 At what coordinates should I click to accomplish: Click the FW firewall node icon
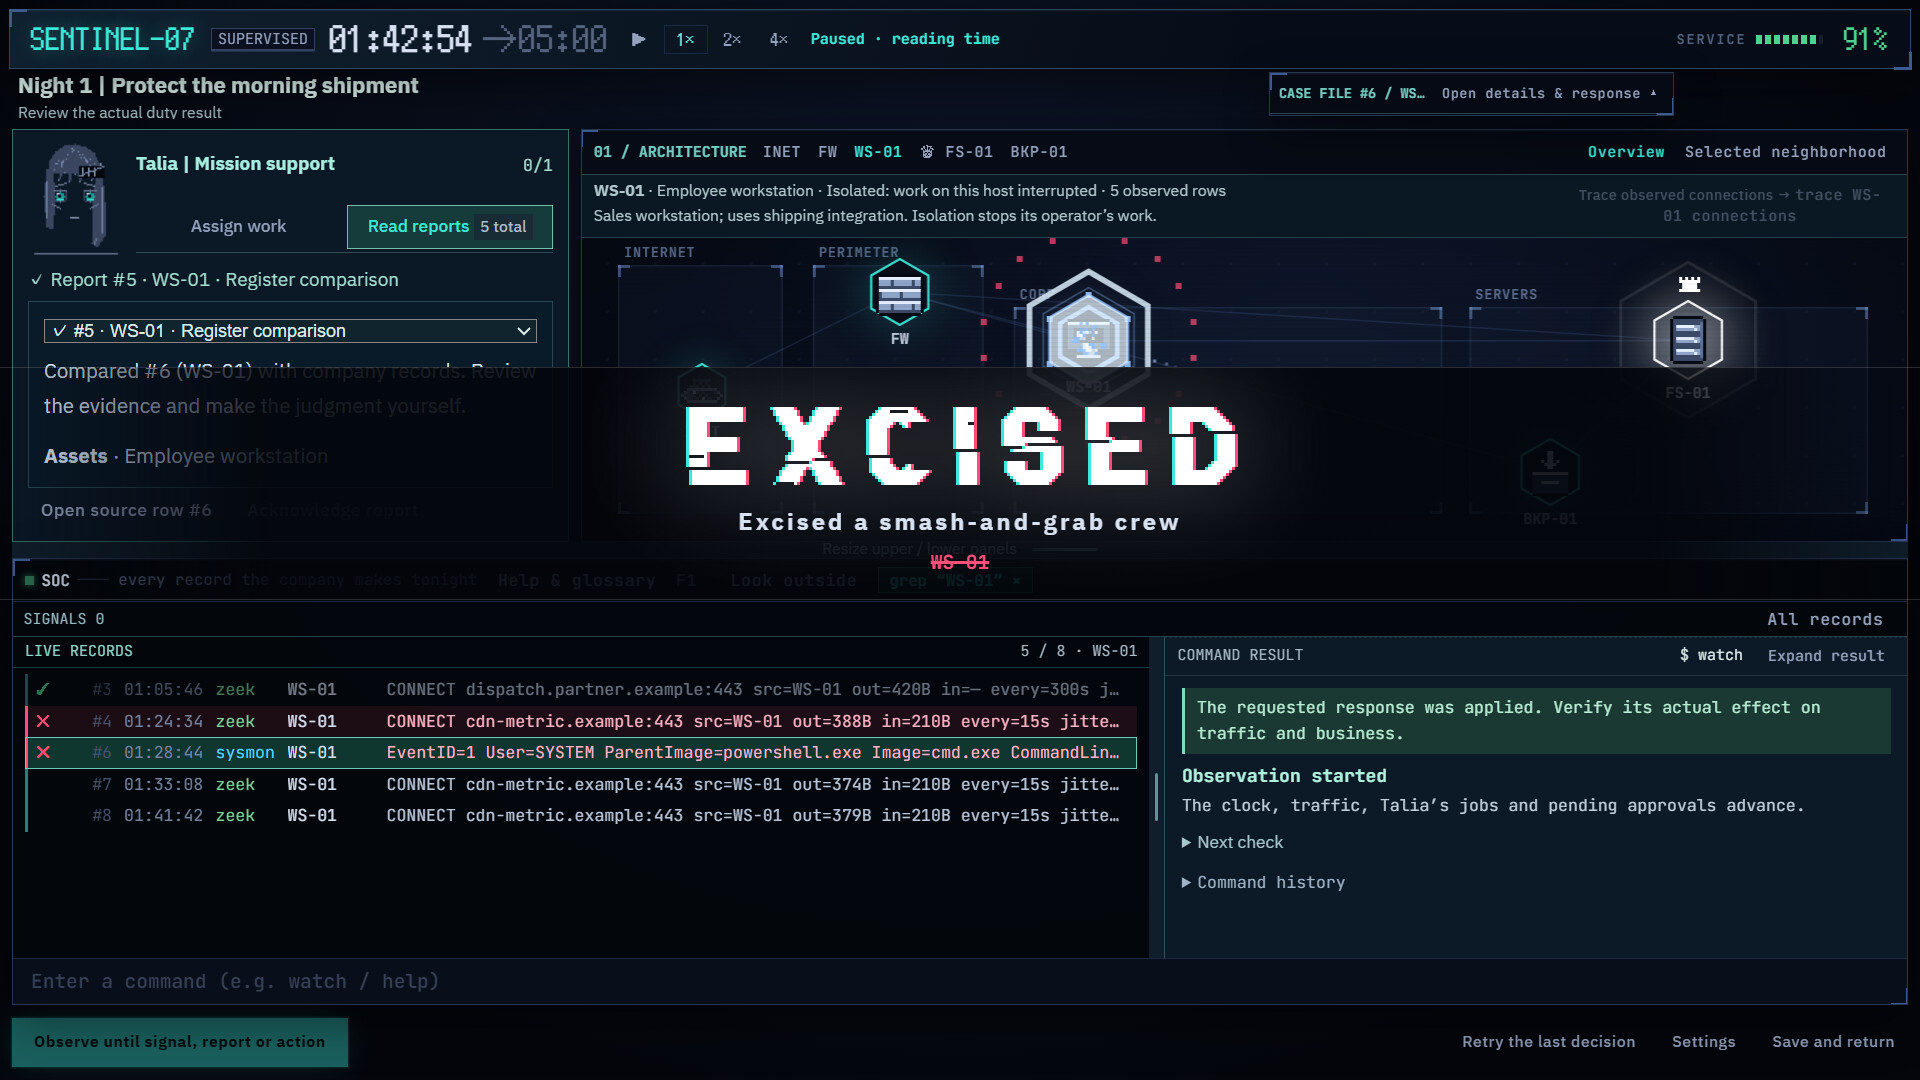tap(899, 292)
